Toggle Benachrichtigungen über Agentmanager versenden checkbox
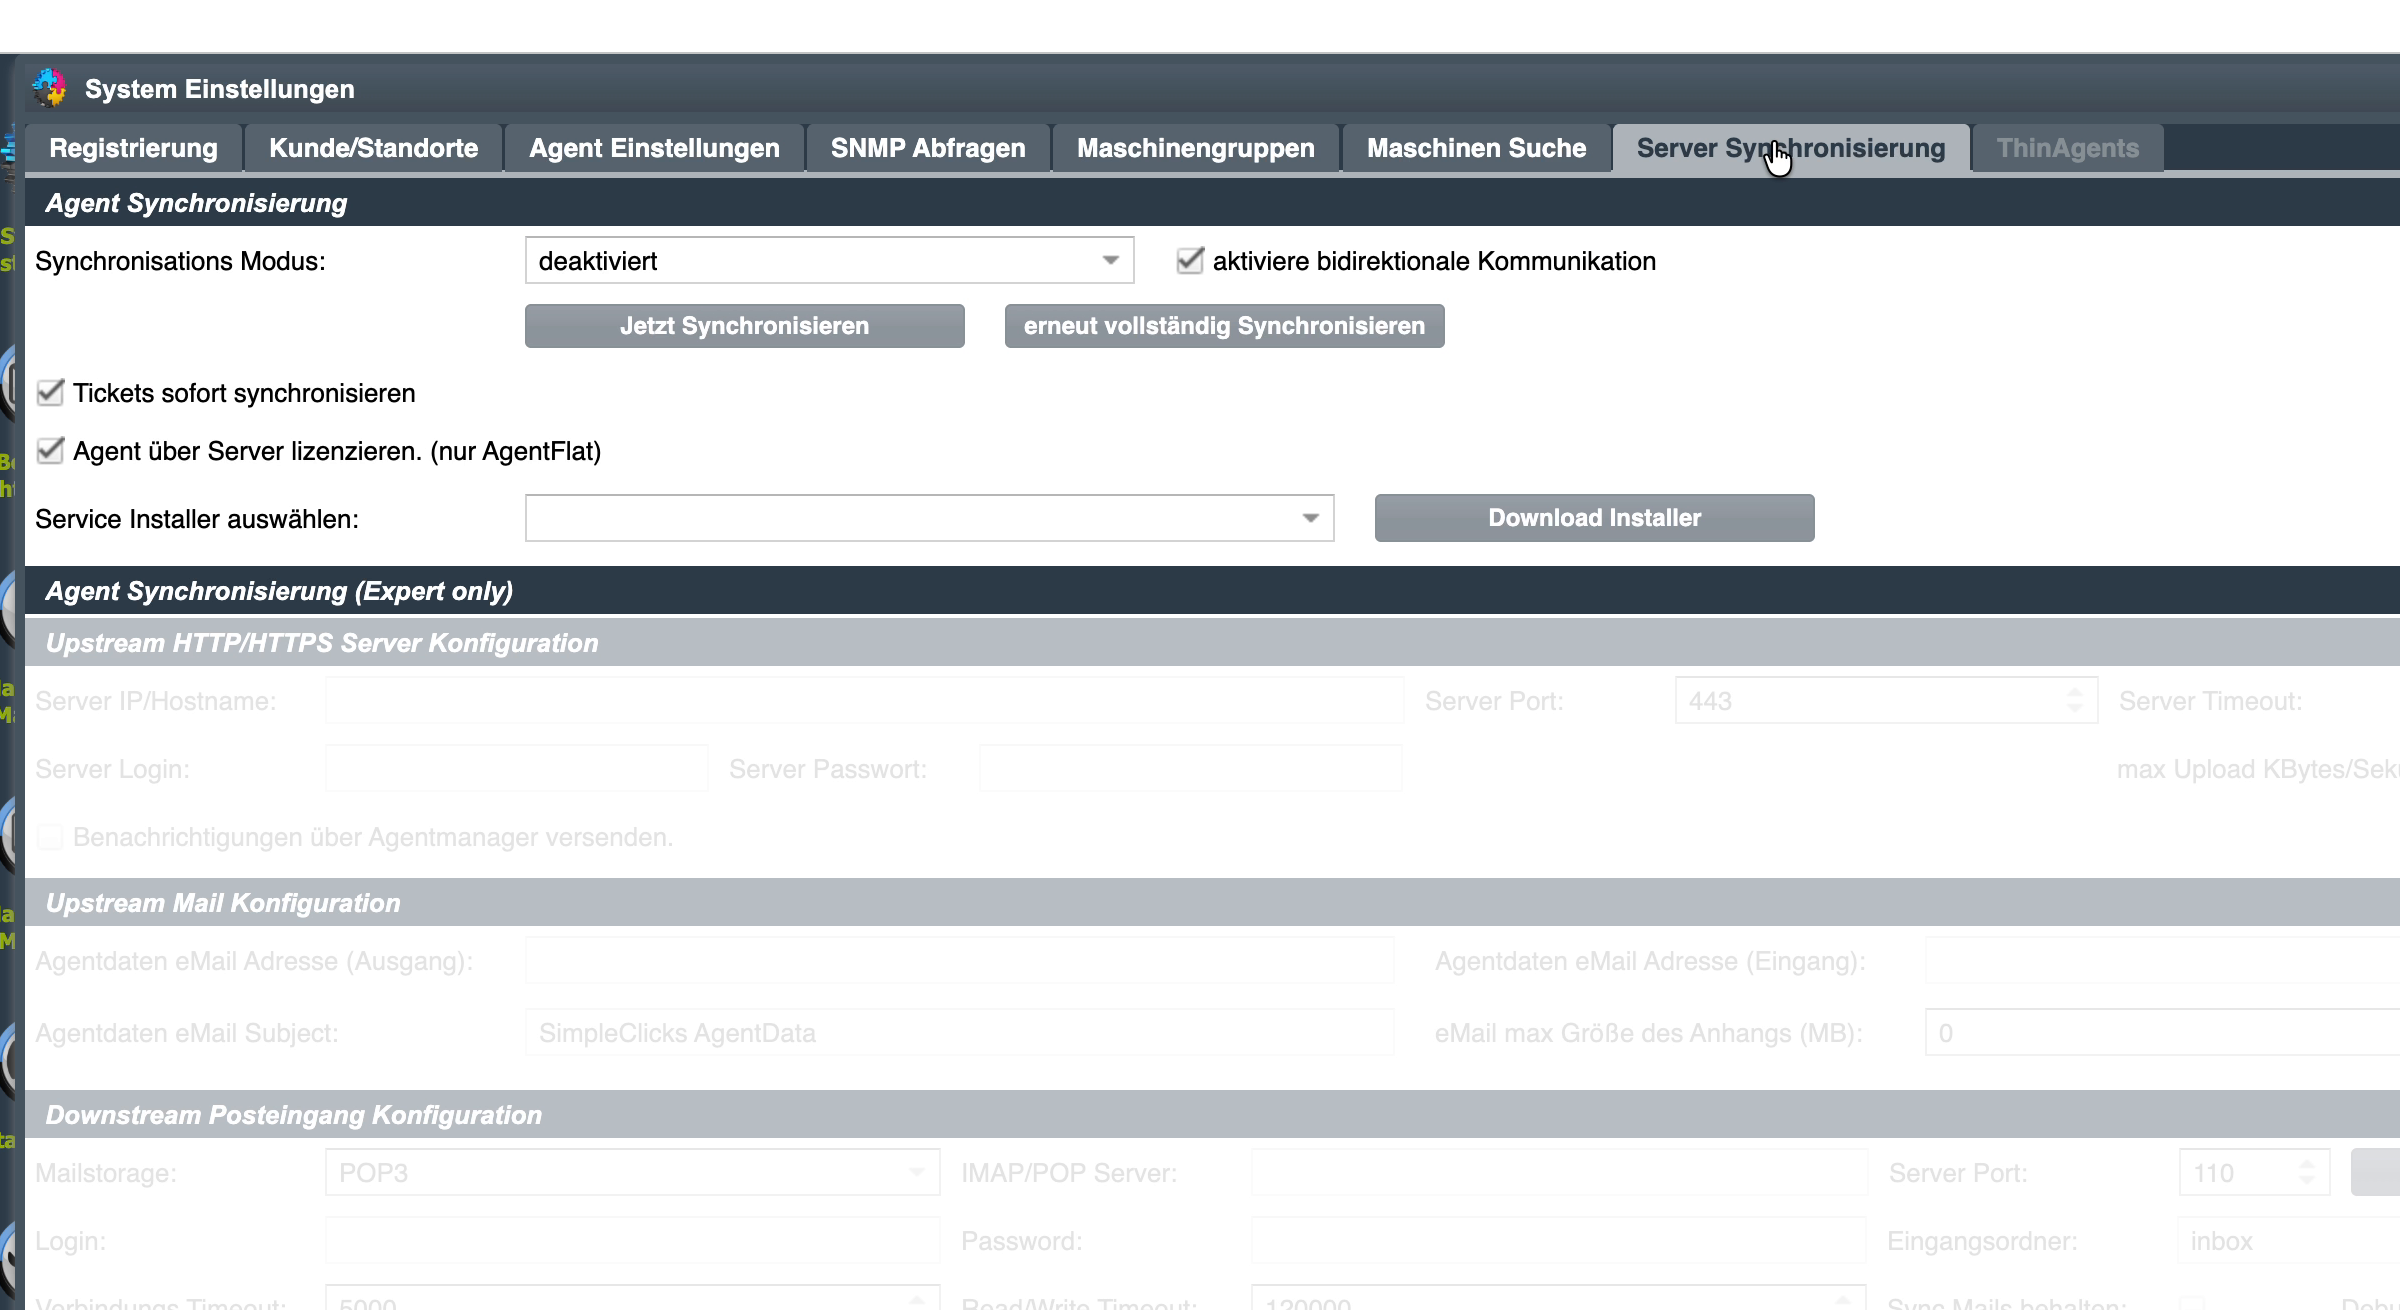Image resolution: width=2400 pixels, height=1310 pixels. [x=50, y=837]
